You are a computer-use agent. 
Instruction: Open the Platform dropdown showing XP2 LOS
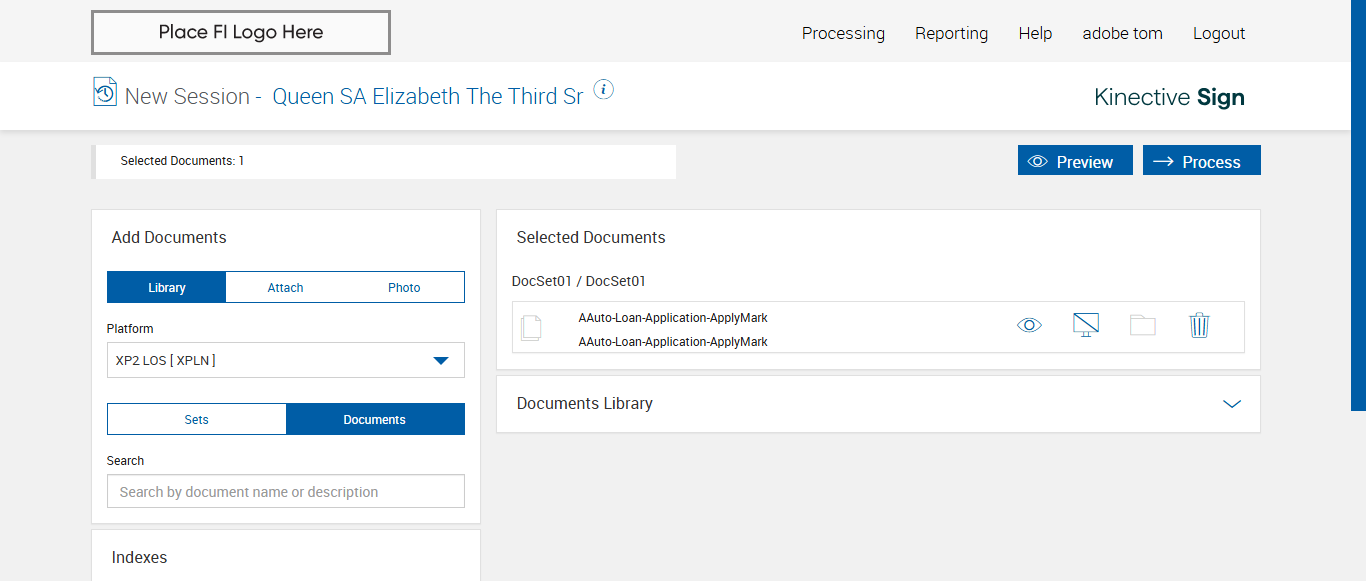tap(285, 360)
